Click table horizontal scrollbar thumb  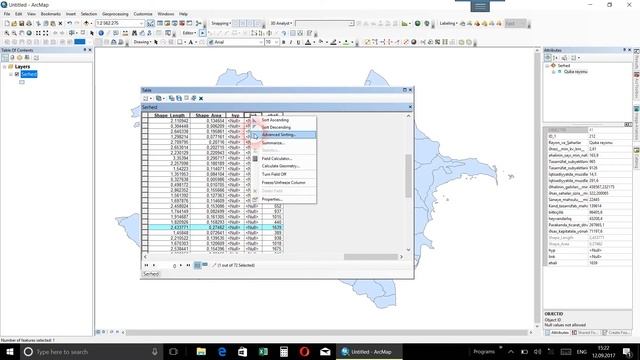pyautogui.click(x=371, y=257)
